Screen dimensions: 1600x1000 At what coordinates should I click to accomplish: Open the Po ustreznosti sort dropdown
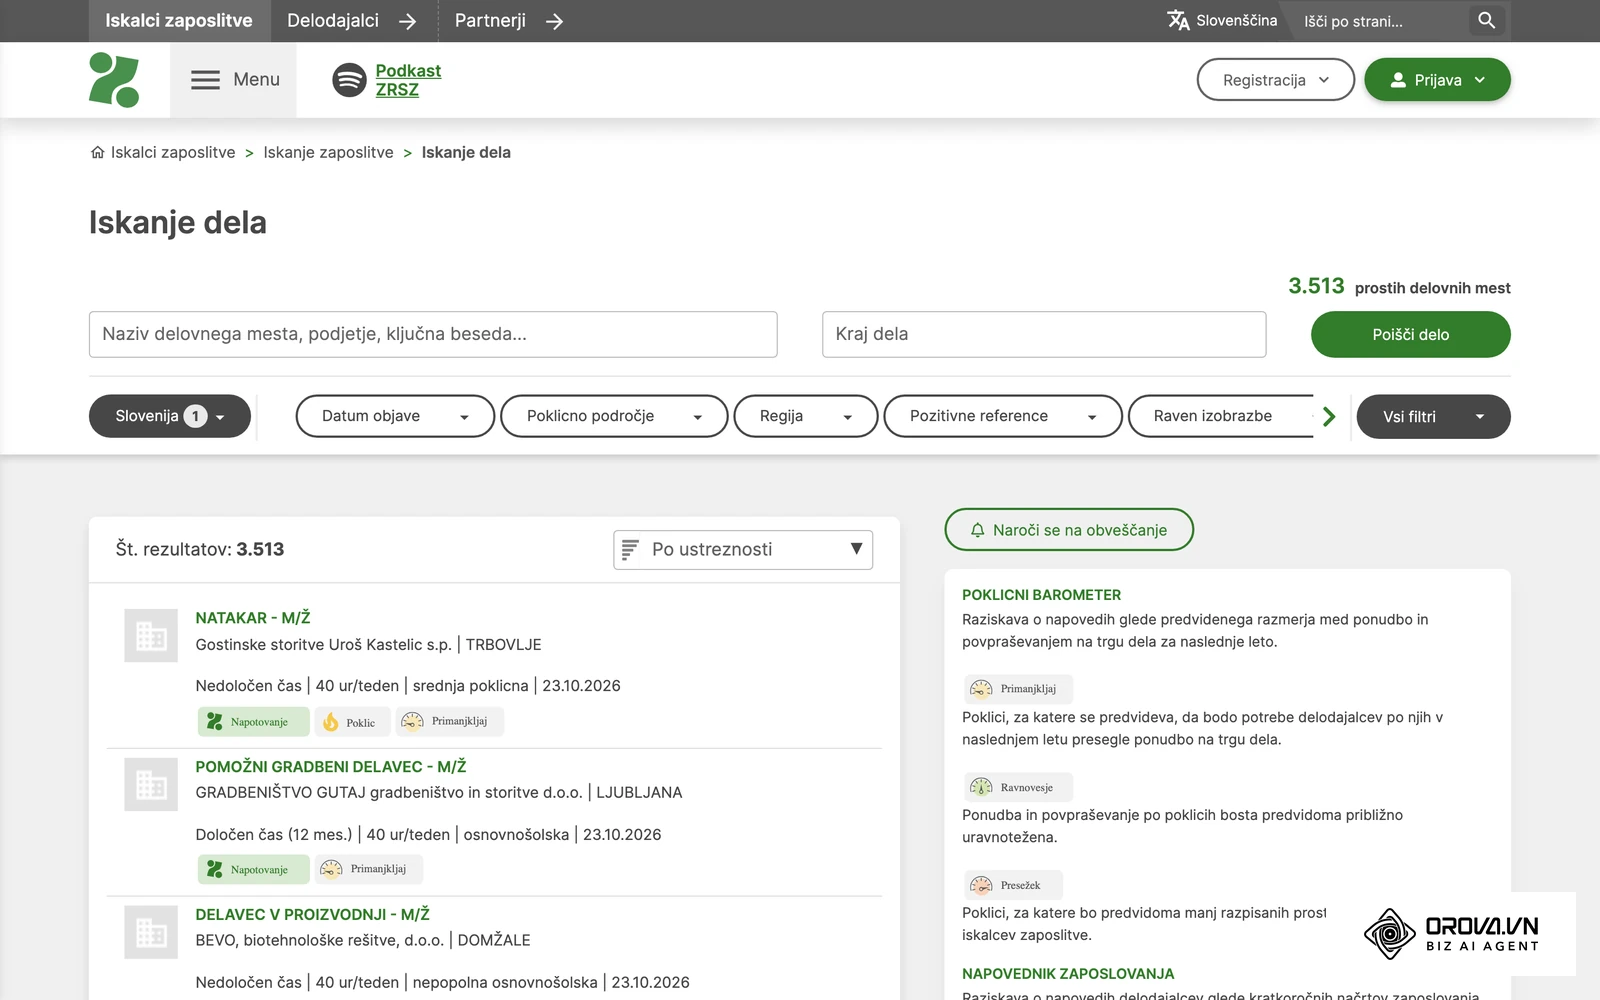(x=743, y=550)
